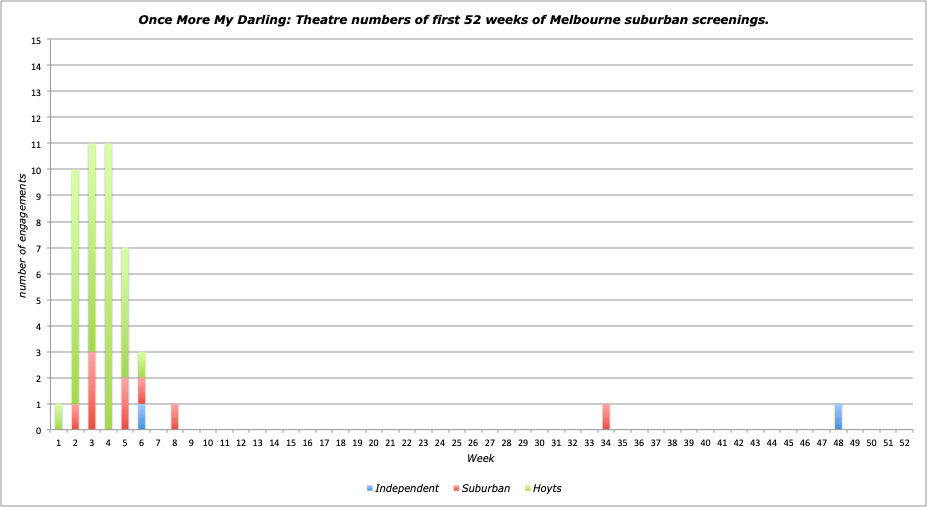This screenshot has height=507, width=927.
Task: Select the green Hoyts bar at week 4
Action: tap(108, 287)
